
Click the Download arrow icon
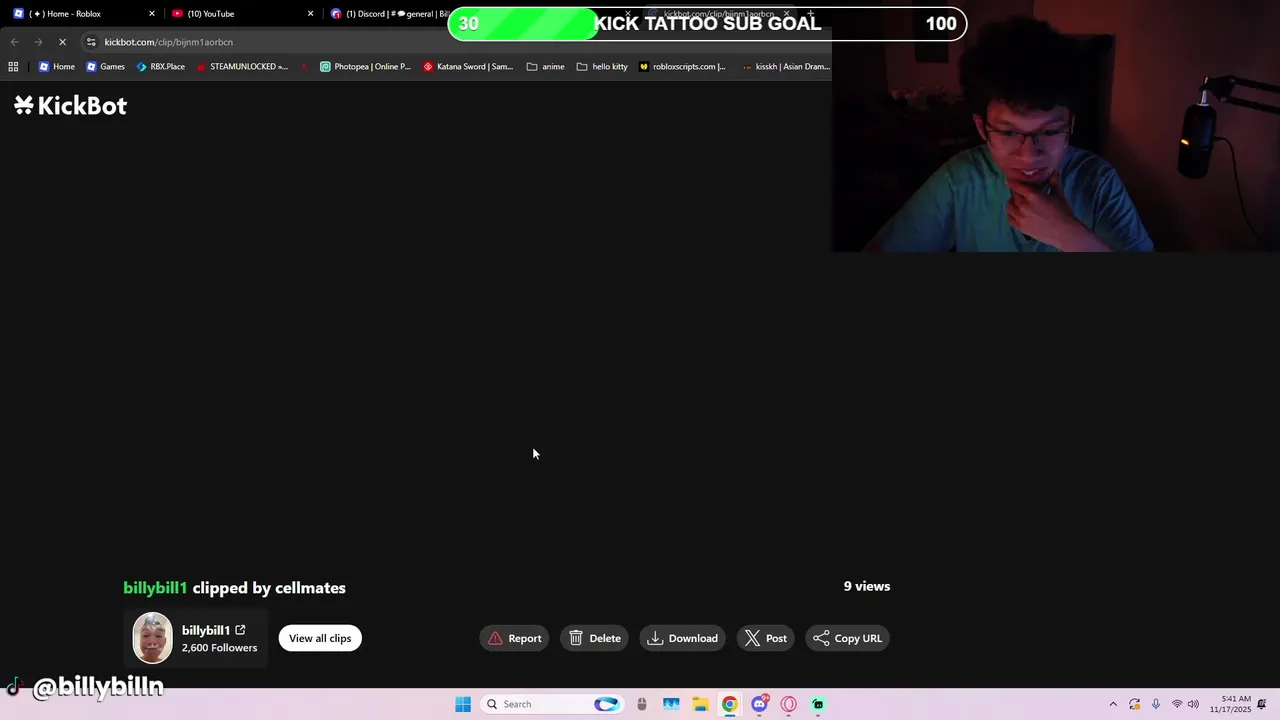pos(655,638)
